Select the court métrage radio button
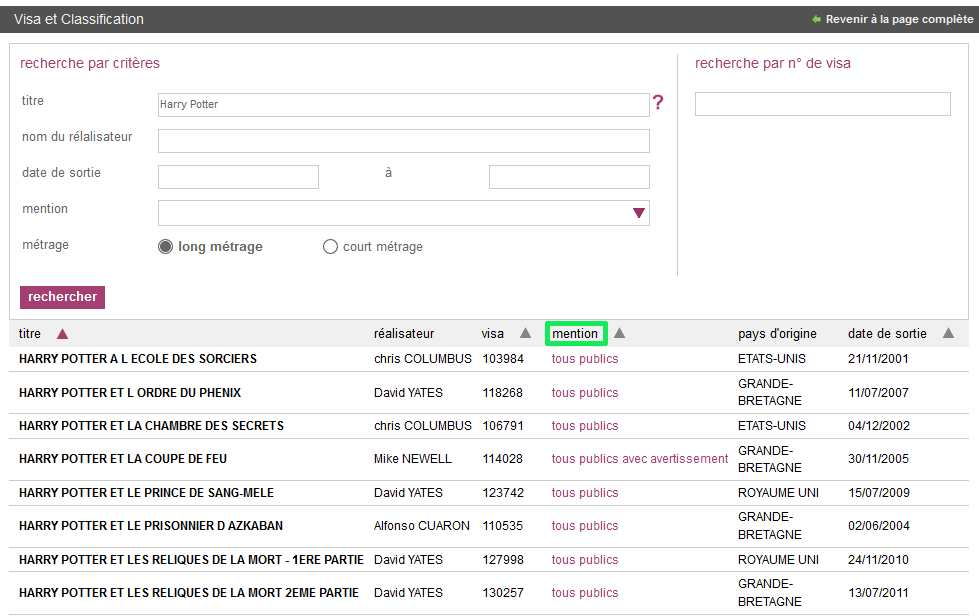The height and width of the screenshot is (616, 979). 330,247
